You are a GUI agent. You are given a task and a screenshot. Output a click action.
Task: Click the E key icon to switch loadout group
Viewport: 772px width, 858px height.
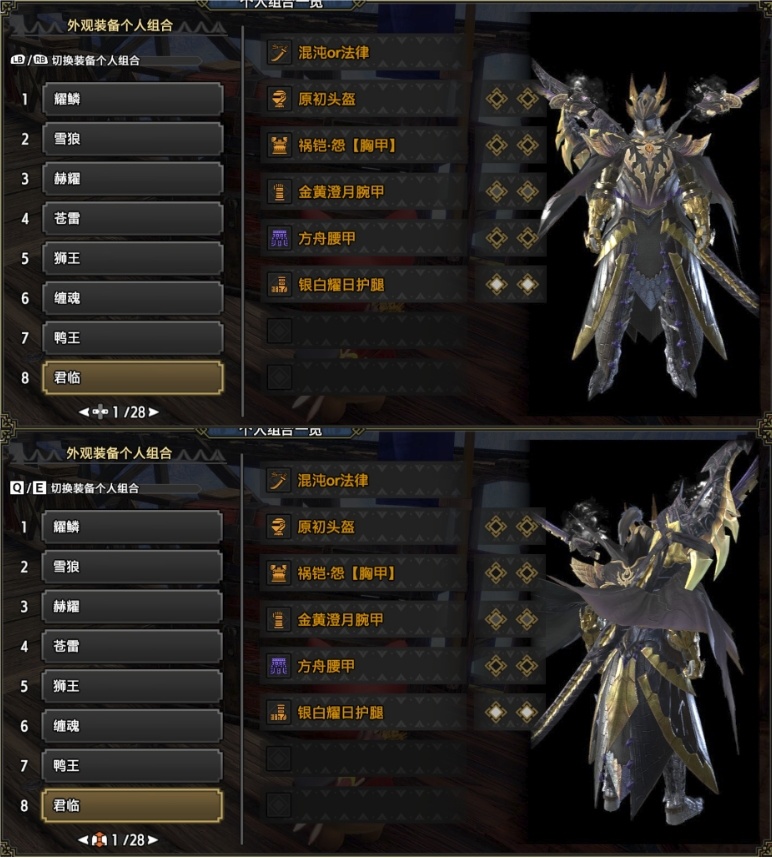(39, 488)
